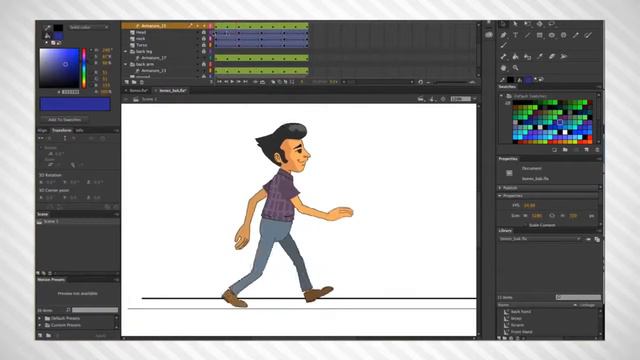Delete the selected timeline layer
Screen dimensions: 640x360
[142, 82]
